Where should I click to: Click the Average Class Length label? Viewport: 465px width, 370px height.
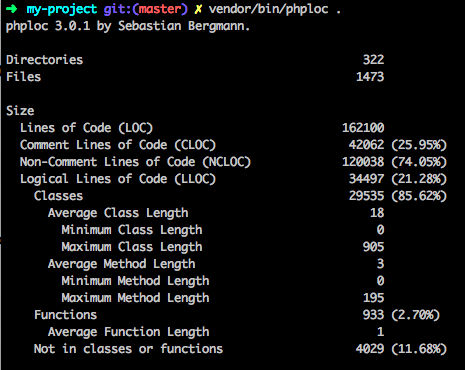coord(118,213)
